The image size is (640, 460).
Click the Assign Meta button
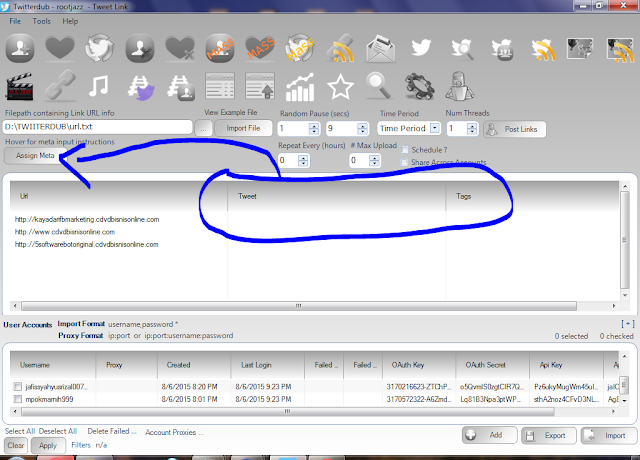[x=33, y=156]
